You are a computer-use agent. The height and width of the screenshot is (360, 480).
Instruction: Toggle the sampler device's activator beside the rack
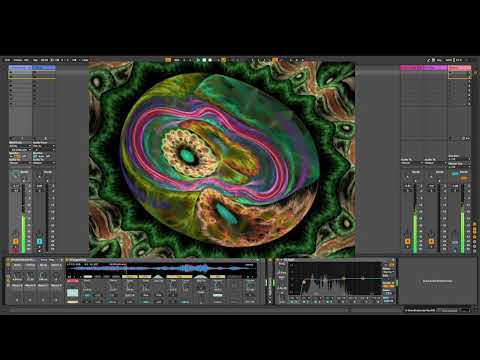(x=67, y=260)
